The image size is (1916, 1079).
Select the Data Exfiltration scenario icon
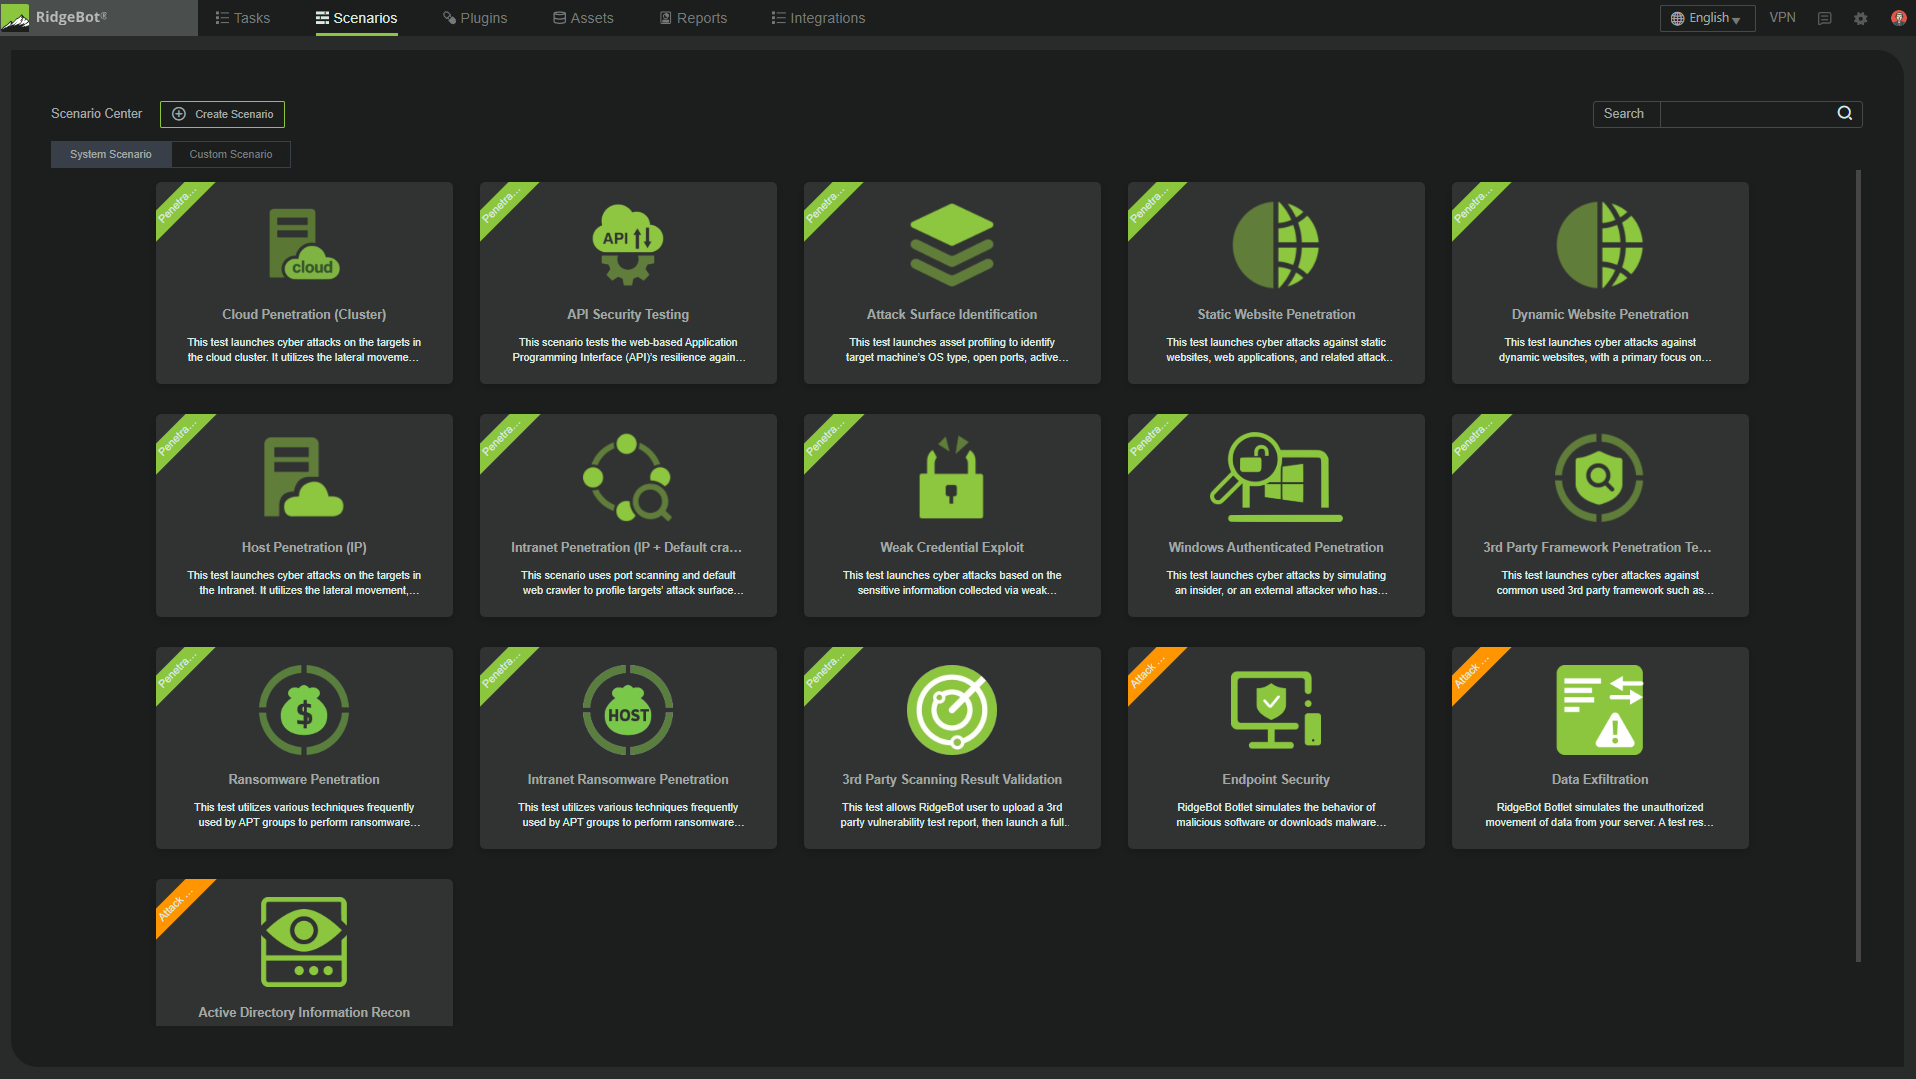tap(1599, 710)
